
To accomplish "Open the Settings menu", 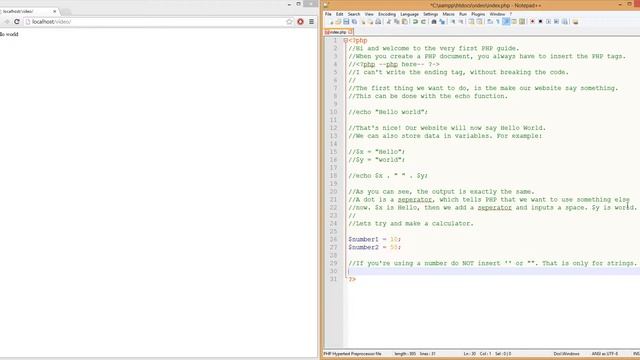I will pyautogui.click(x=431, y=14).
